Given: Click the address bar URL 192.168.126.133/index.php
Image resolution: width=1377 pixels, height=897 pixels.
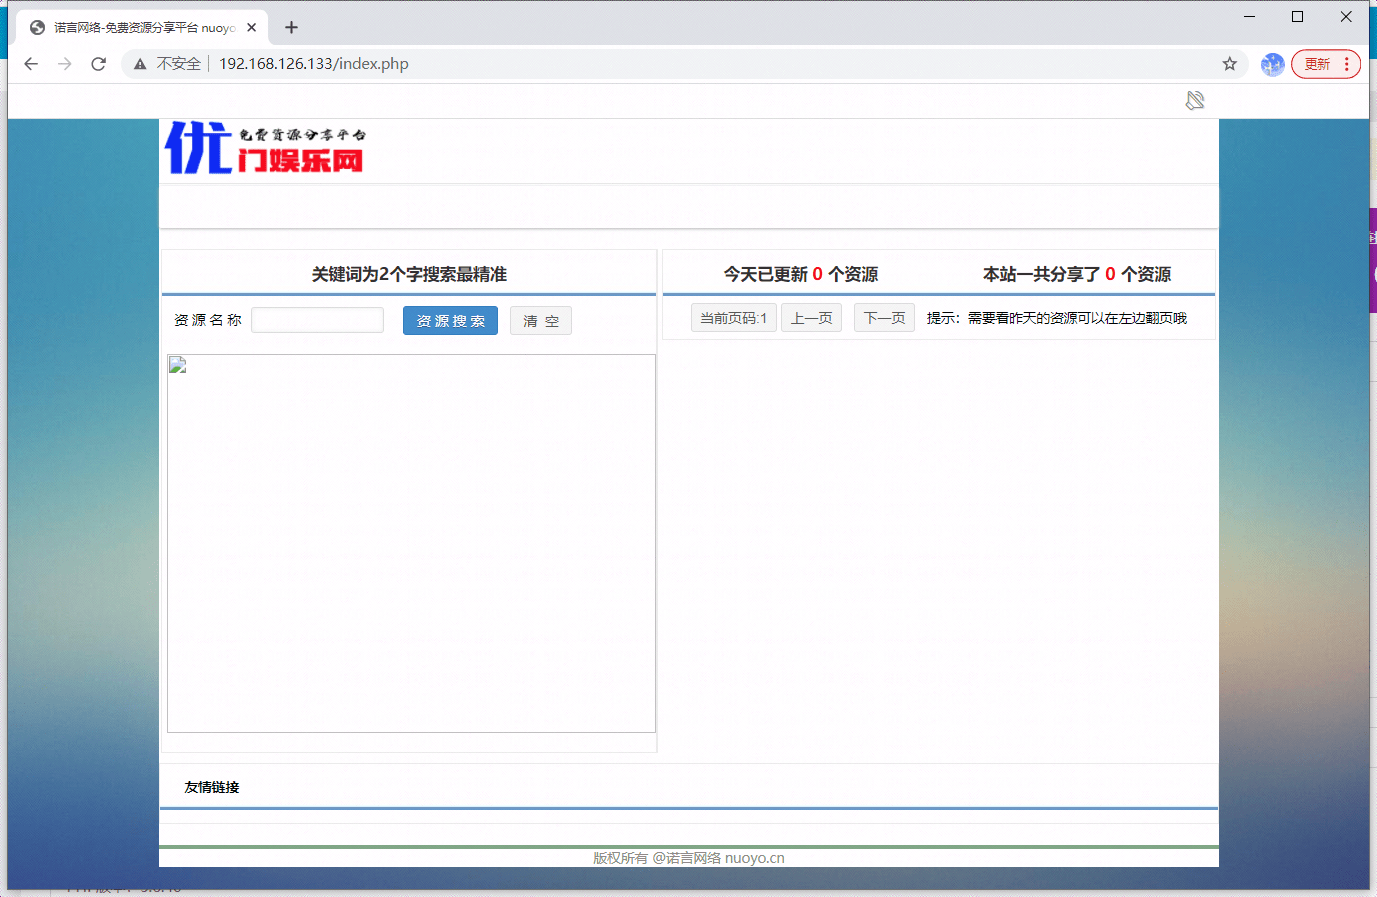Looking at the screenshot, I should pyautogui.click(x=314, y=64).
